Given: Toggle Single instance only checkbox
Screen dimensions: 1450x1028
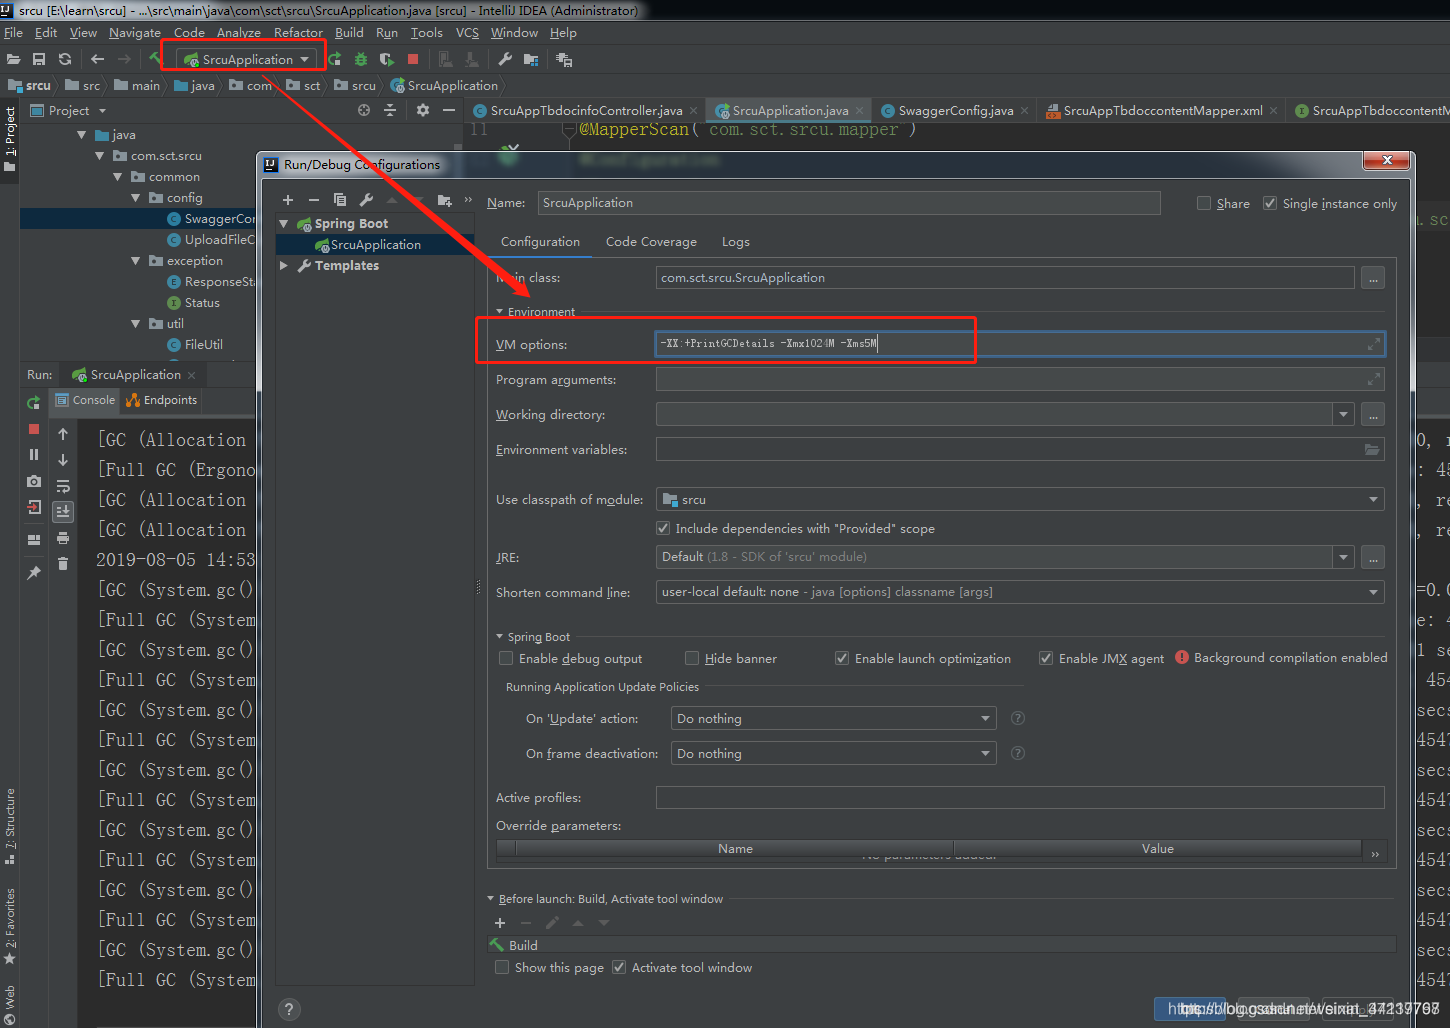Looking at the screenshot, I should coord(1270,203).
